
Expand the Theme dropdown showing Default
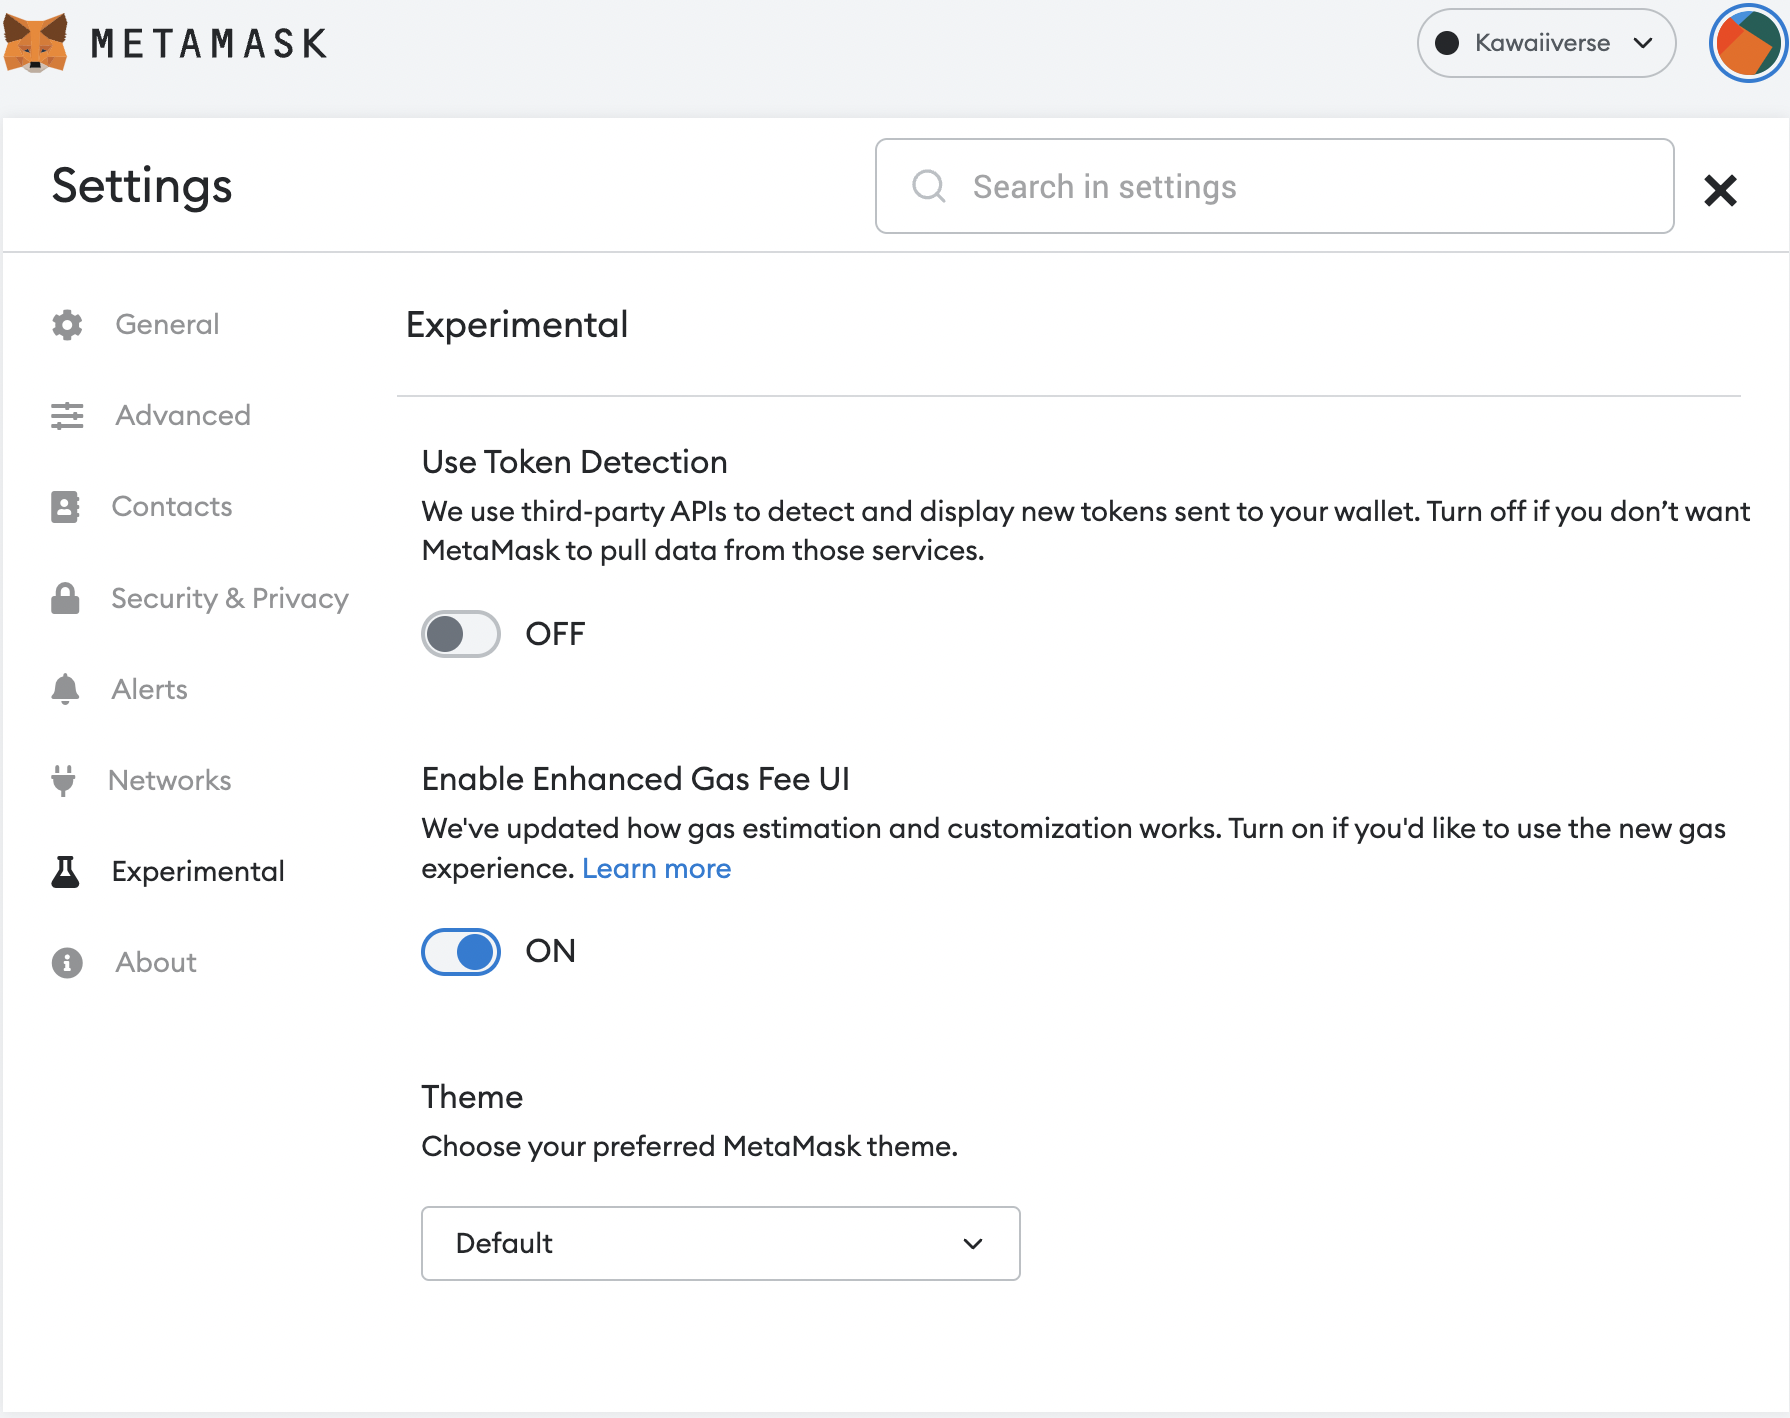[x=721, y=1243]
